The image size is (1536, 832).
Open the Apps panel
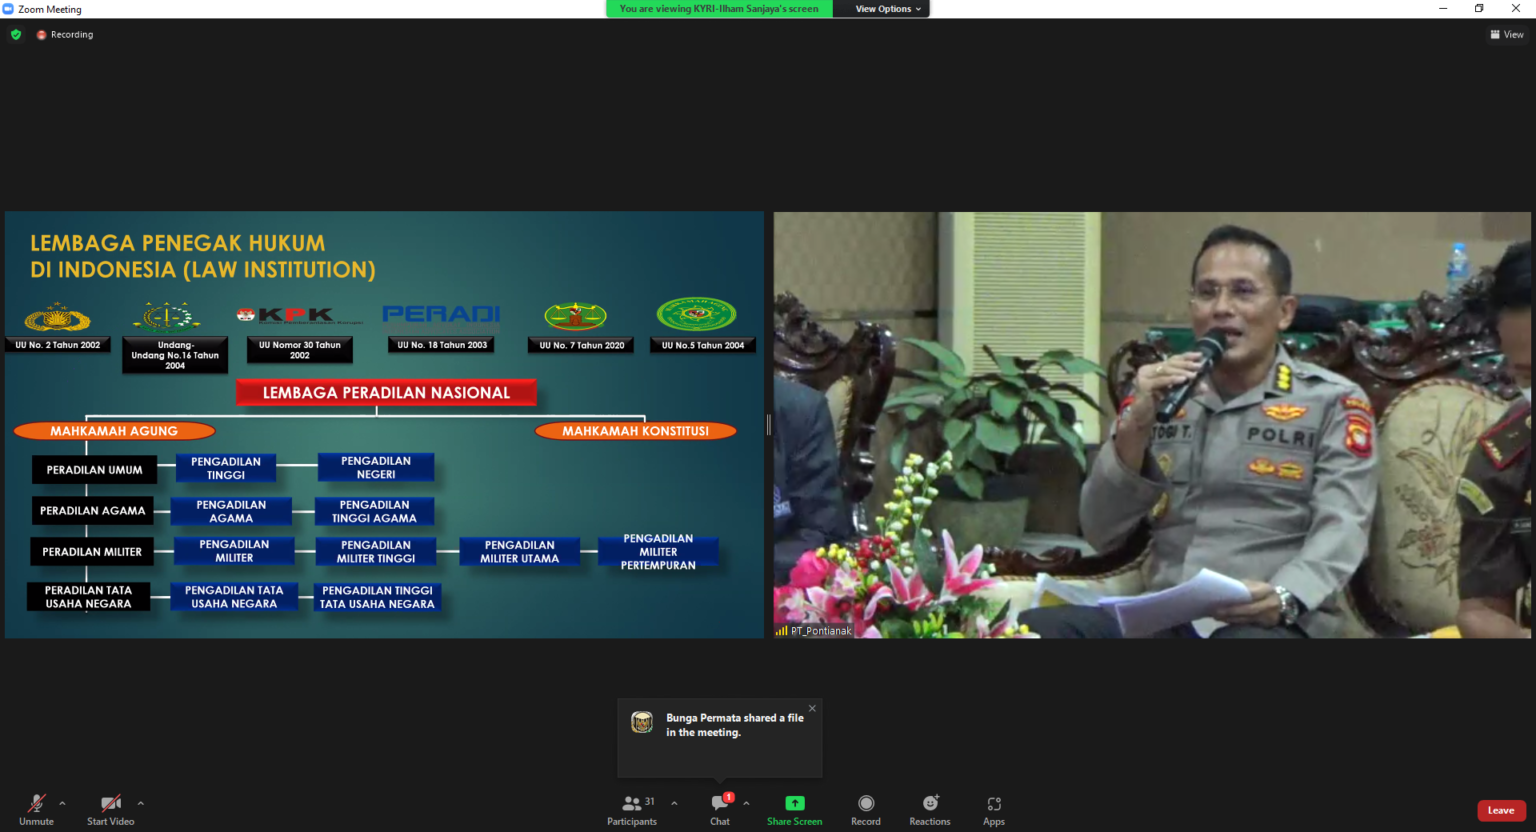pos(993,809)
